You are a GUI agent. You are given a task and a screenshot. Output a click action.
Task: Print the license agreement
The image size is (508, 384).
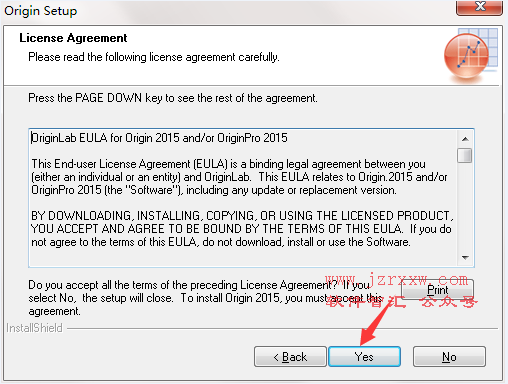tap(437, 289)
